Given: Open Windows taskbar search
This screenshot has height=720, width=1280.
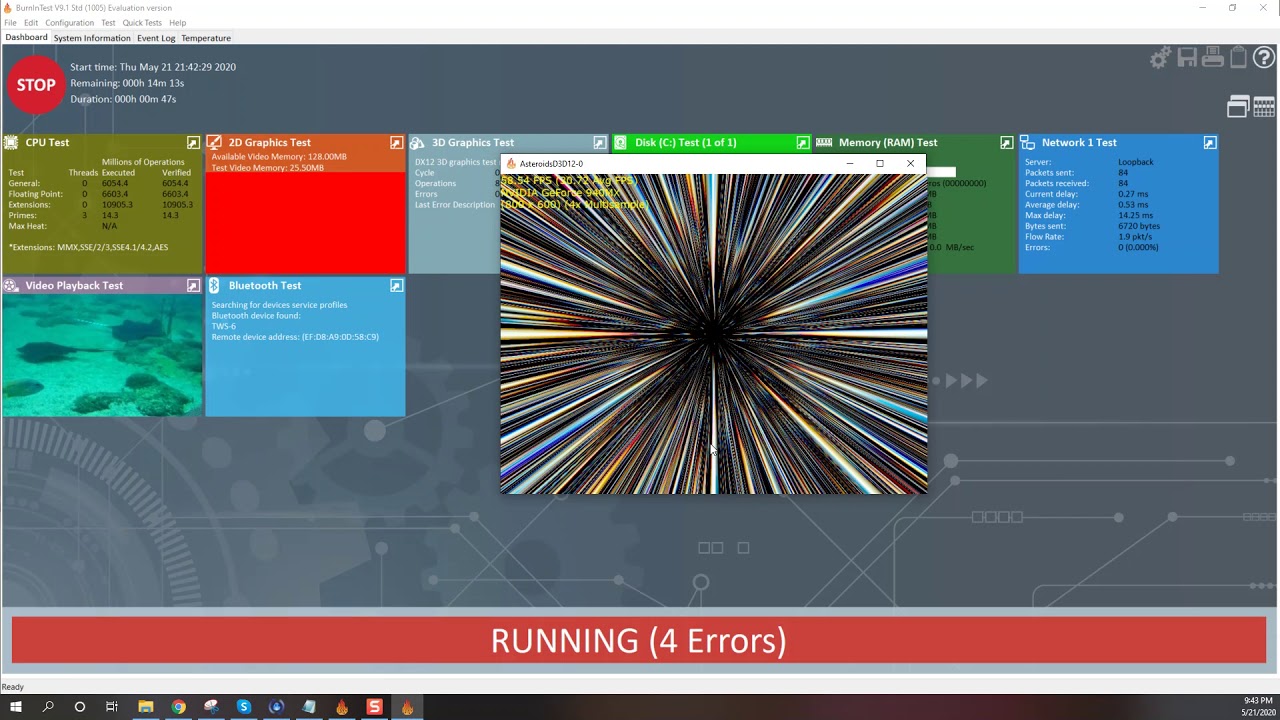Looking at the screenshot, I should click(48, 707).
